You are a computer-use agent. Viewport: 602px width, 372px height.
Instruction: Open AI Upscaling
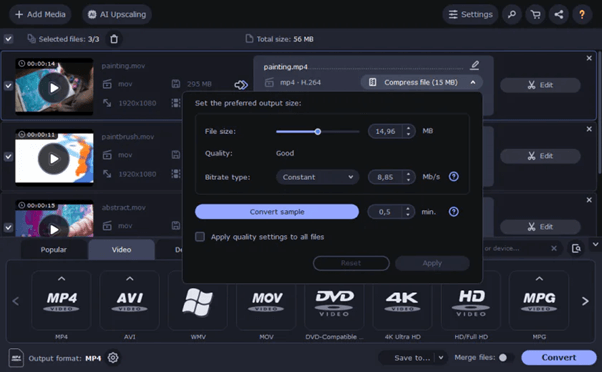[117, 15]
